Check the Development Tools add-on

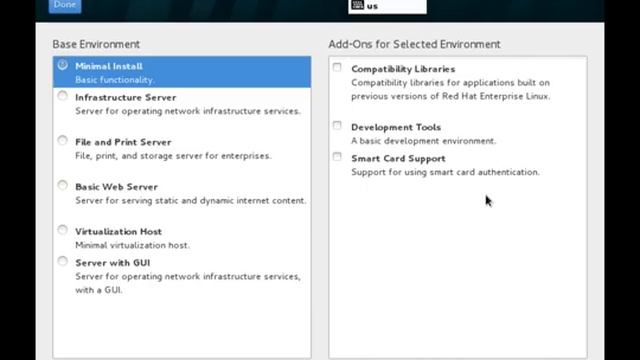tap(337, 125)
